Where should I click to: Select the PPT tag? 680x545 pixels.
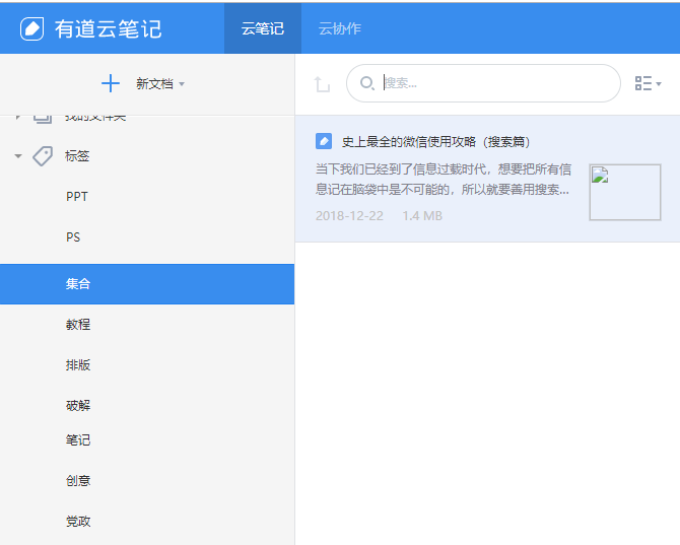click(x=77, y=196)
